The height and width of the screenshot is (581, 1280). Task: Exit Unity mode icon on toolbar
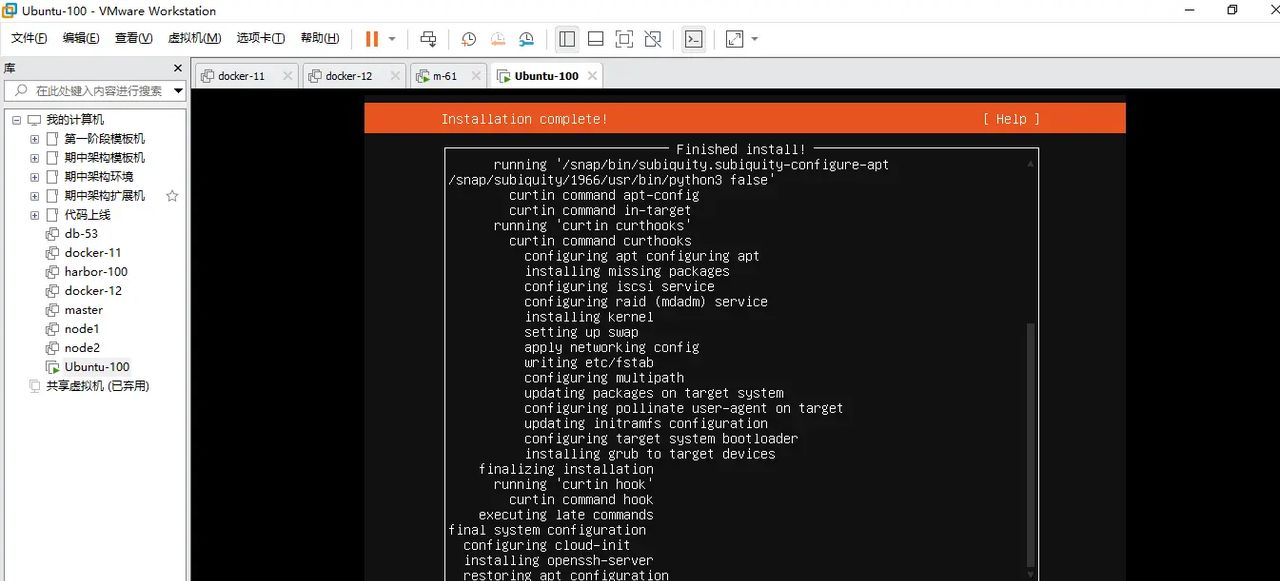tap(653, 38)
